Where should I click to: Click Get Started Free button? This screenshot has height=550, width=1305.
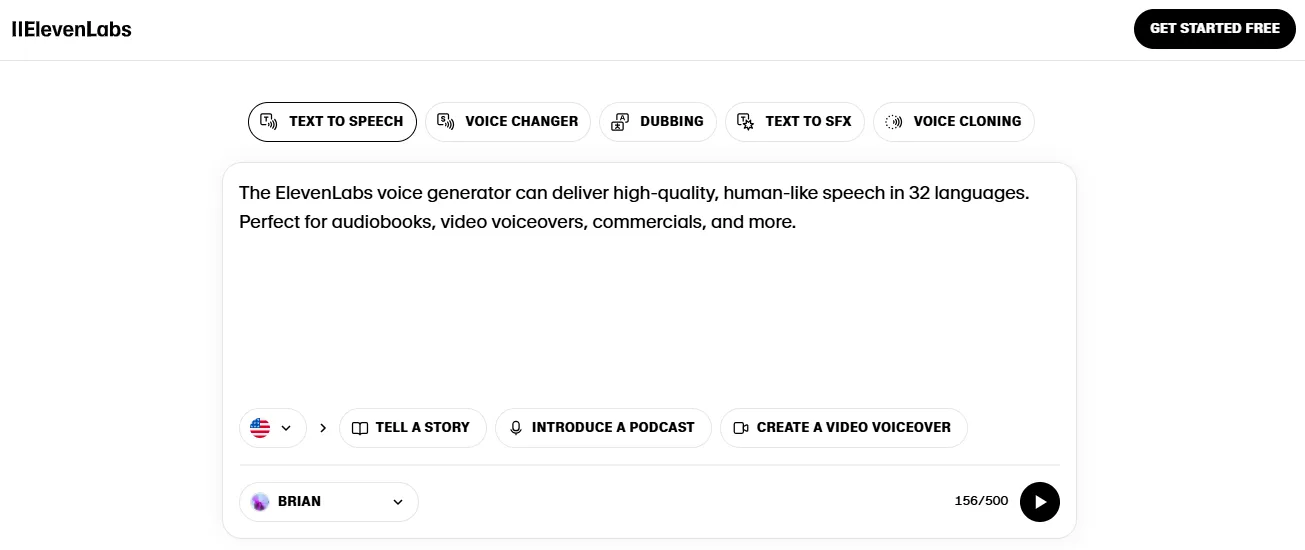(x=1214, y=28)
